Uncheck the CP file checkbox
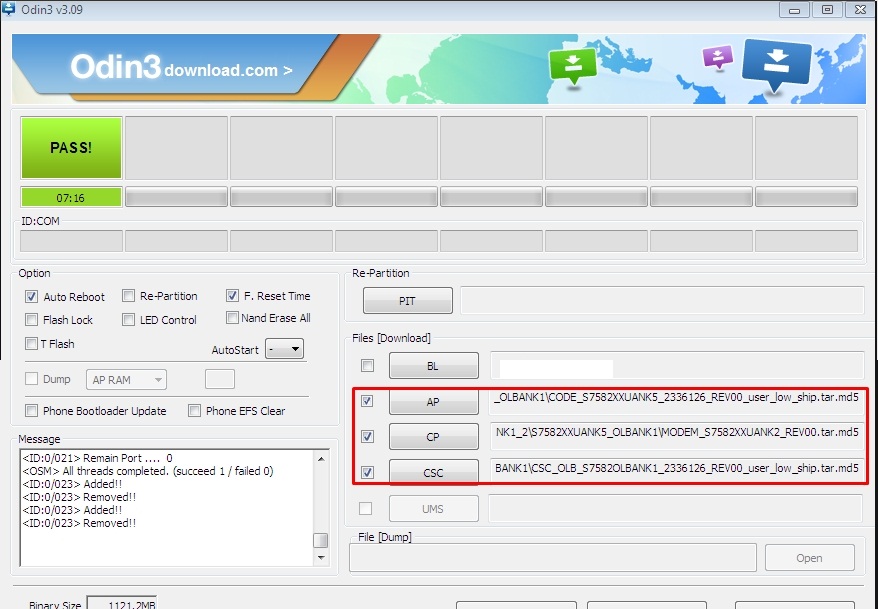This screenshot has width=878, height=609. point(367,437)
